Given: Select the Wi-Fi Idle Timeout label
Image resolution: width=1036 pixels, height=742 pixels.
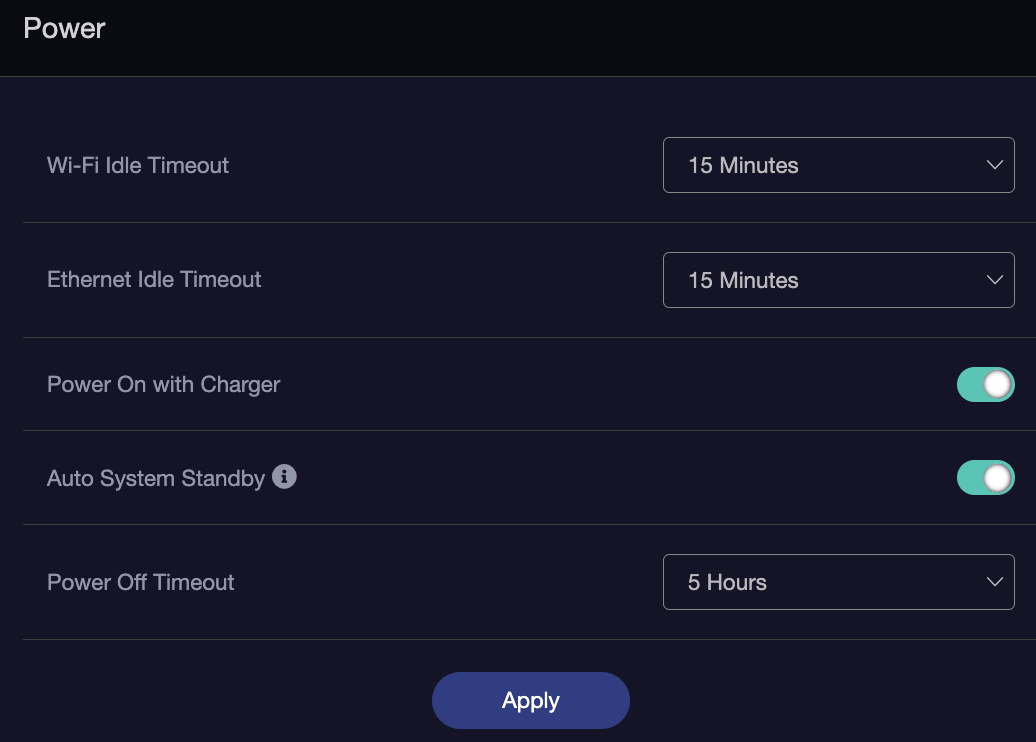Looking at the screenshot, I should 137,165.
